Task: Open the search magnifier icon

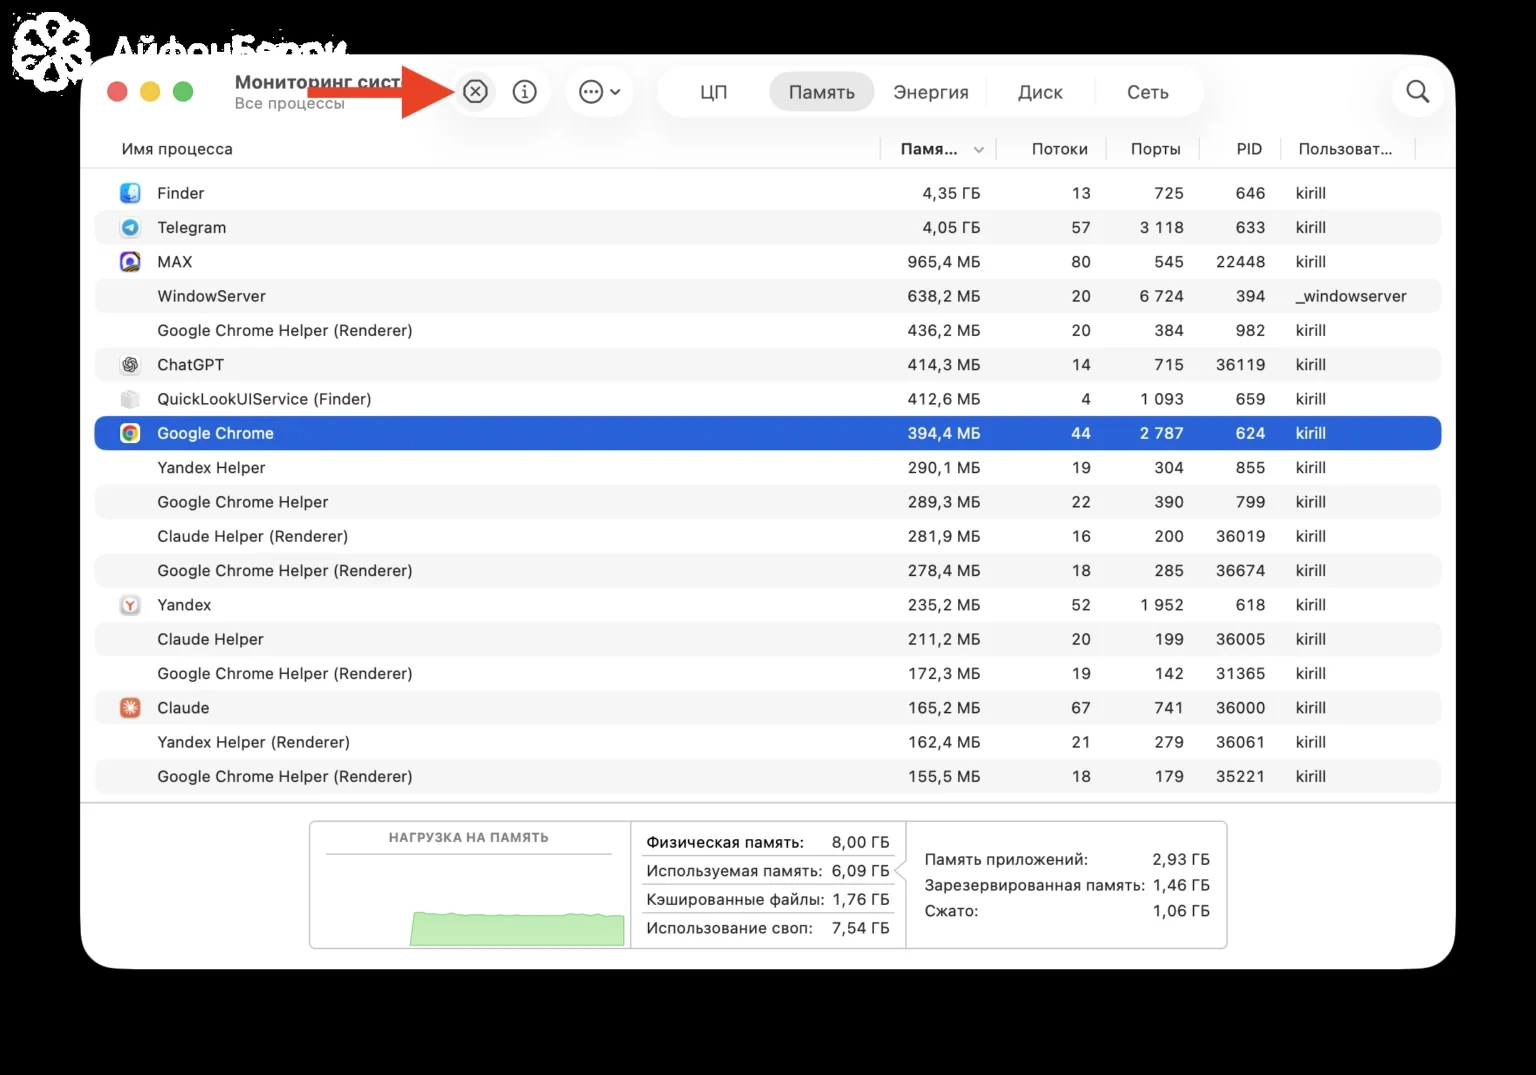Action: click(x=1417, y=92)
